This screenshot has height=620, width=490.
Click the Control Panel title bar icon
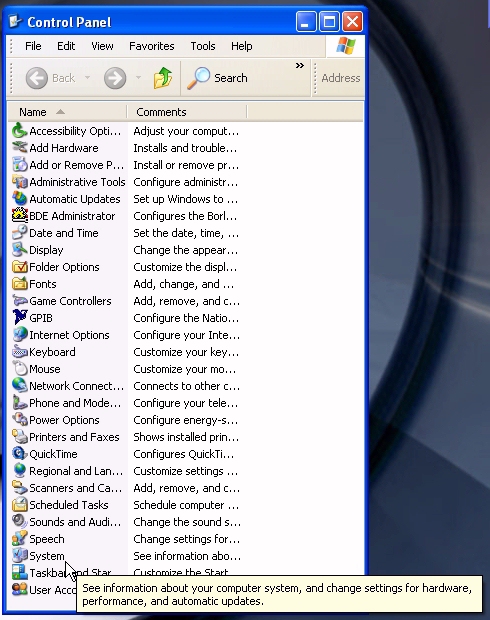point(15,21)
